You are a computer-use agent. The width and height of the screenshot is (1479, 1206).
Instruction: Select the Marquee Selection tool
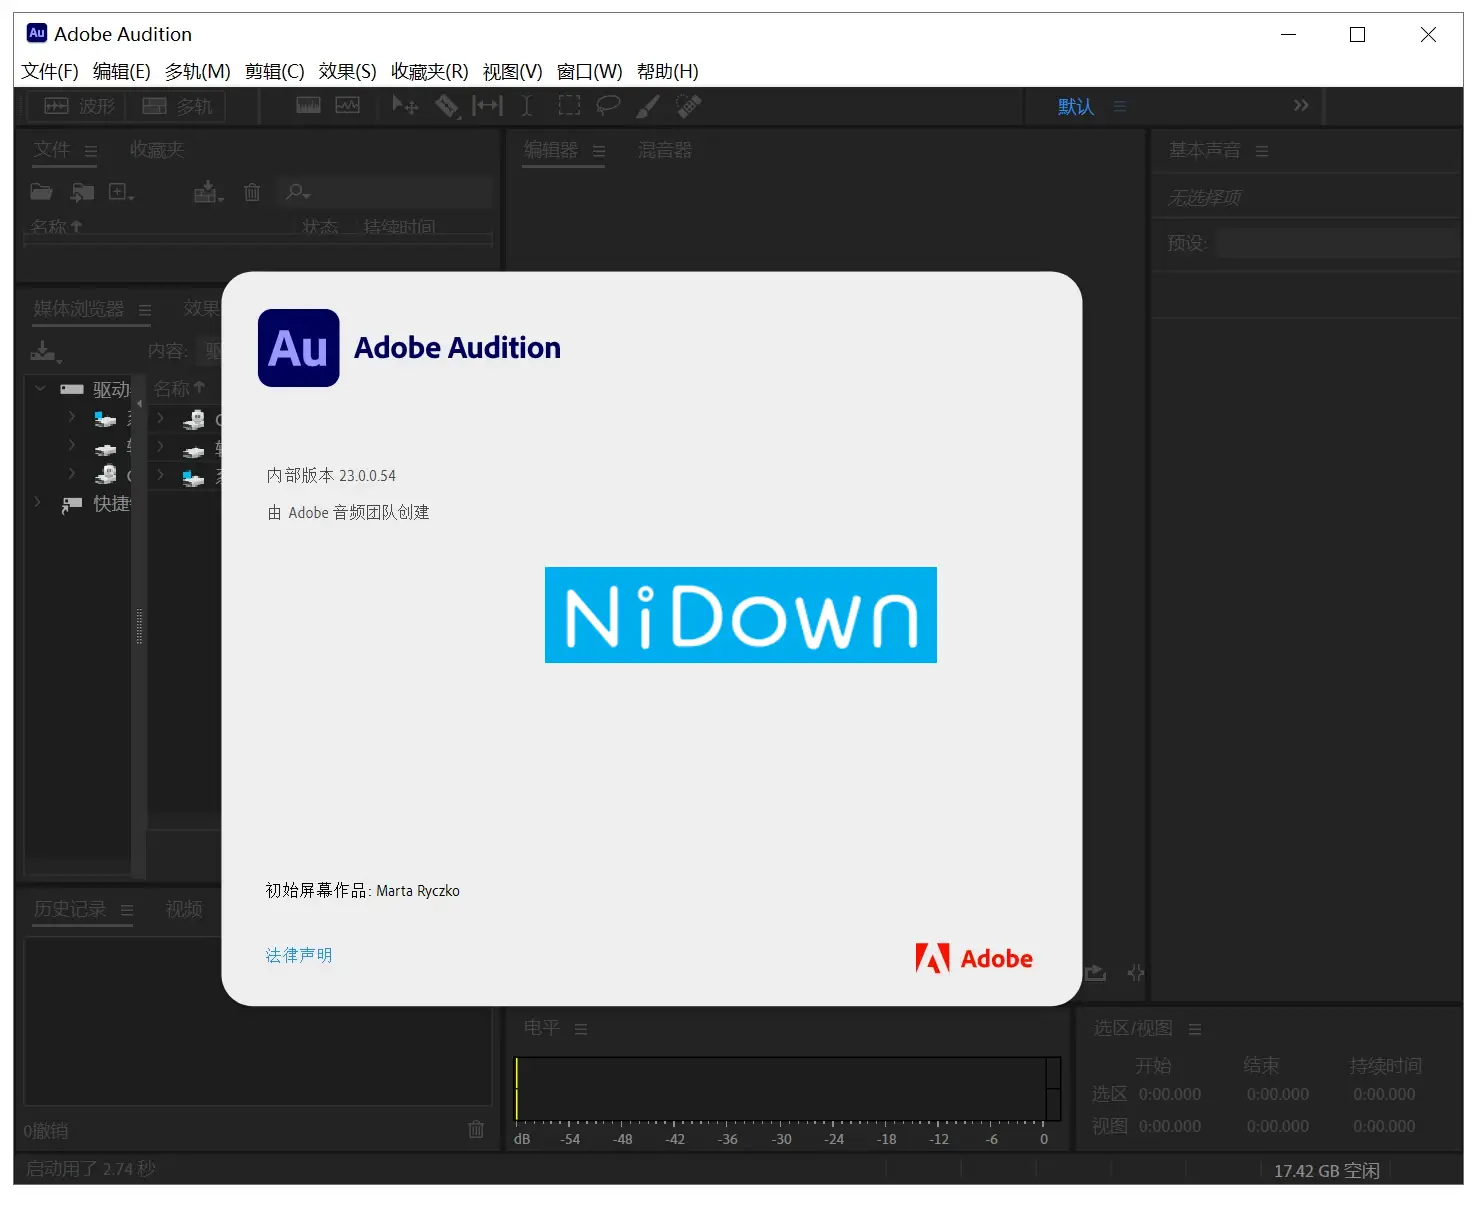(568, 105)
